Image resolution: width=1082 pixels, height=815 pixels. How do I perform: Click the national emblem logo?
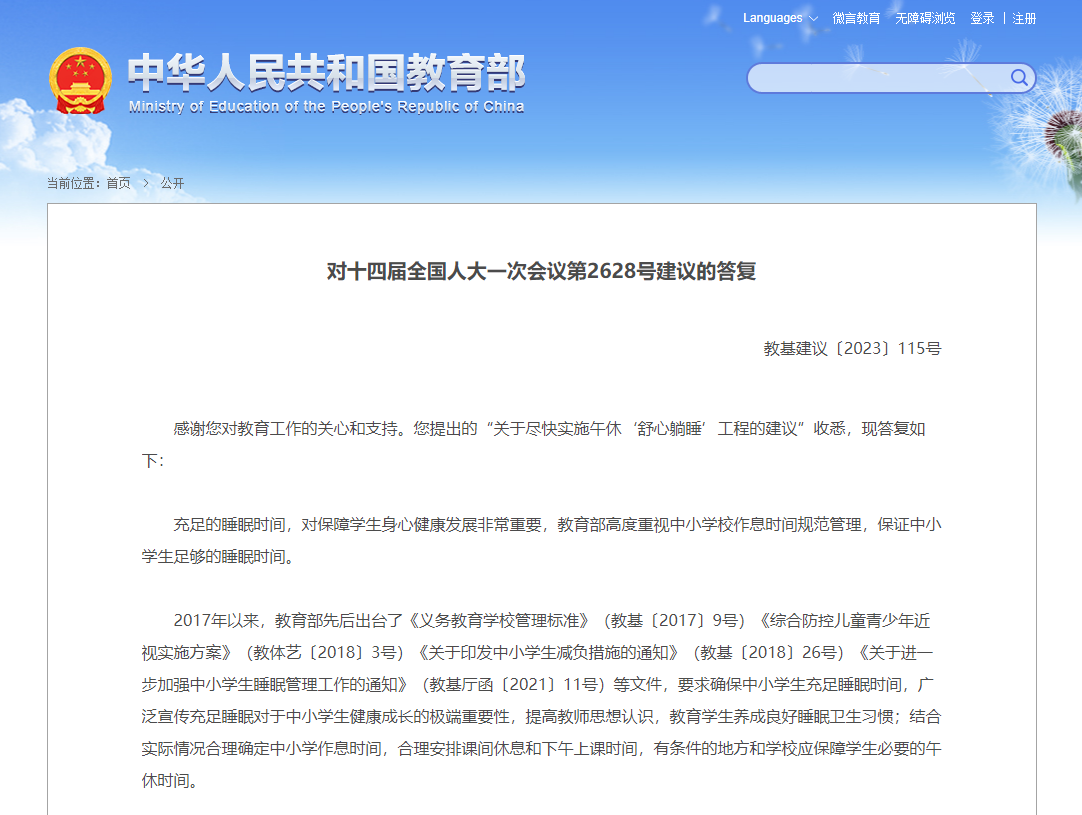click(x=80, y=81)
